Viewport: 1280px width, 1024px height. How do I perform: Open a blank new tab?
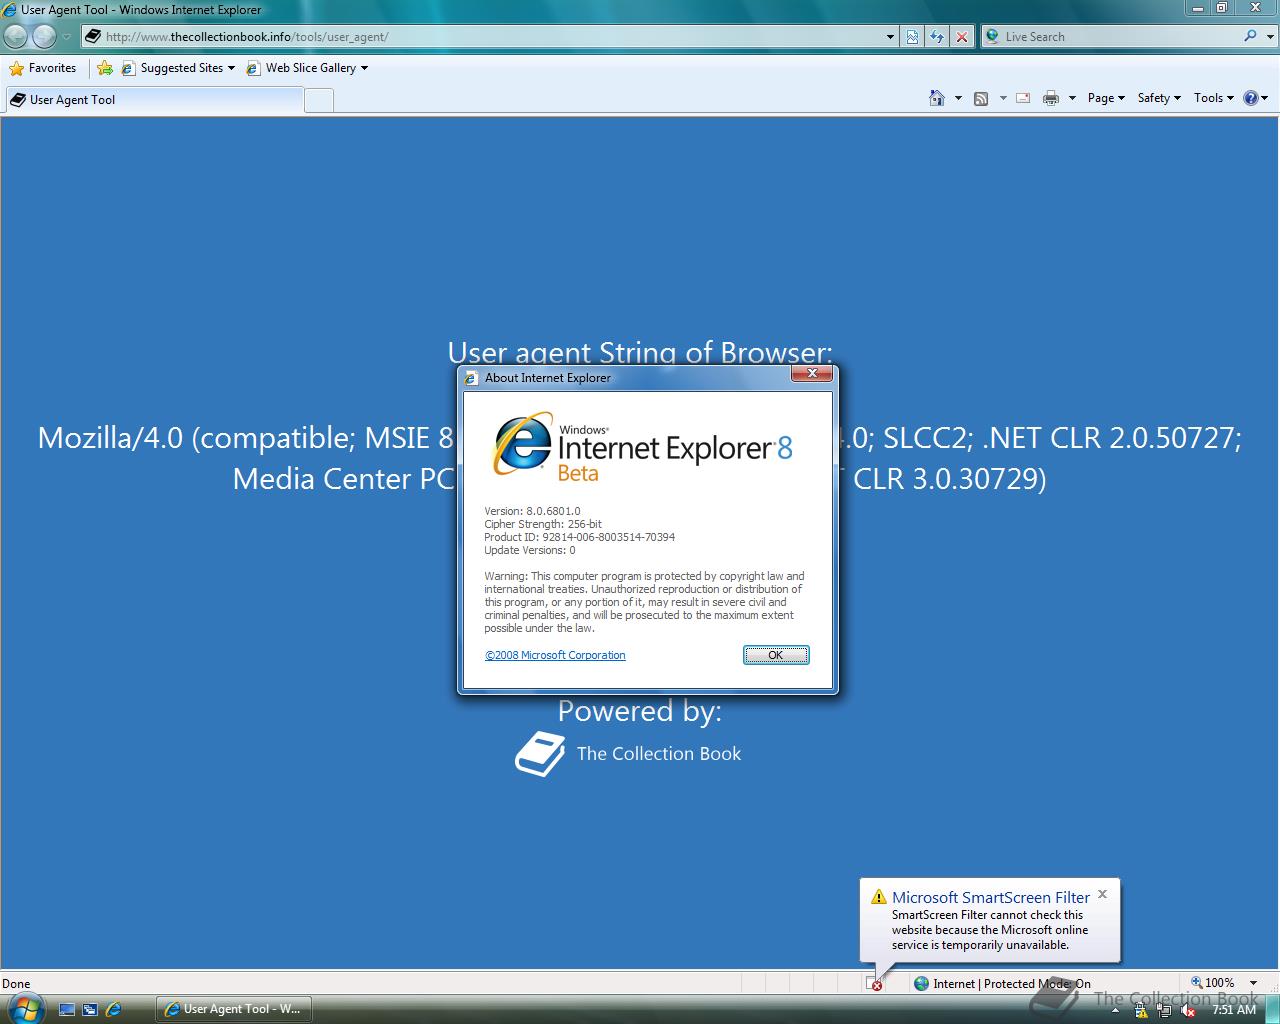[318, 100]
